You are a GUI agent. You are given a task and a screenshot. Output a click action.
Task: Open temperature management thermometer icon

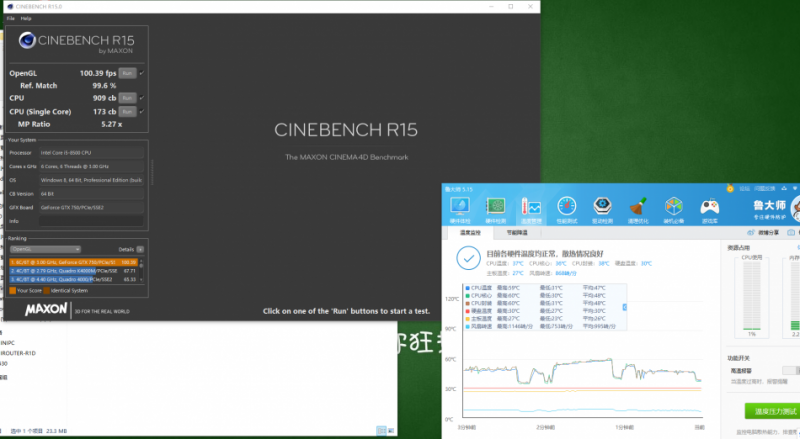click(x=531, y=206)
